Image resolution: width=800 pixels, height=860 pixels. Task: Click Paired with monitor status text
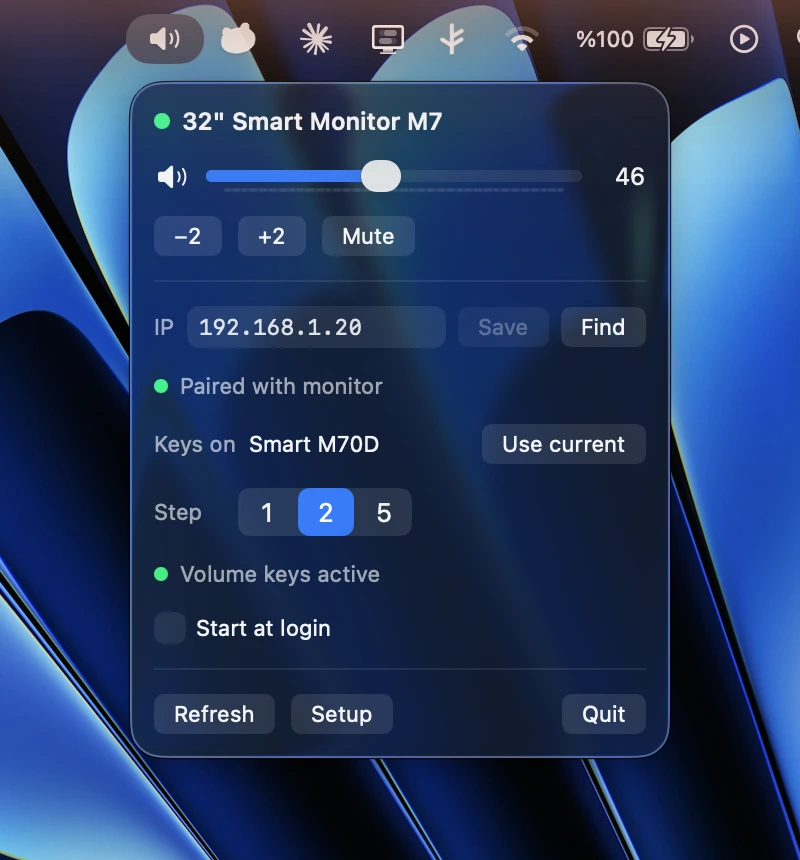click(x=281, y=387)
